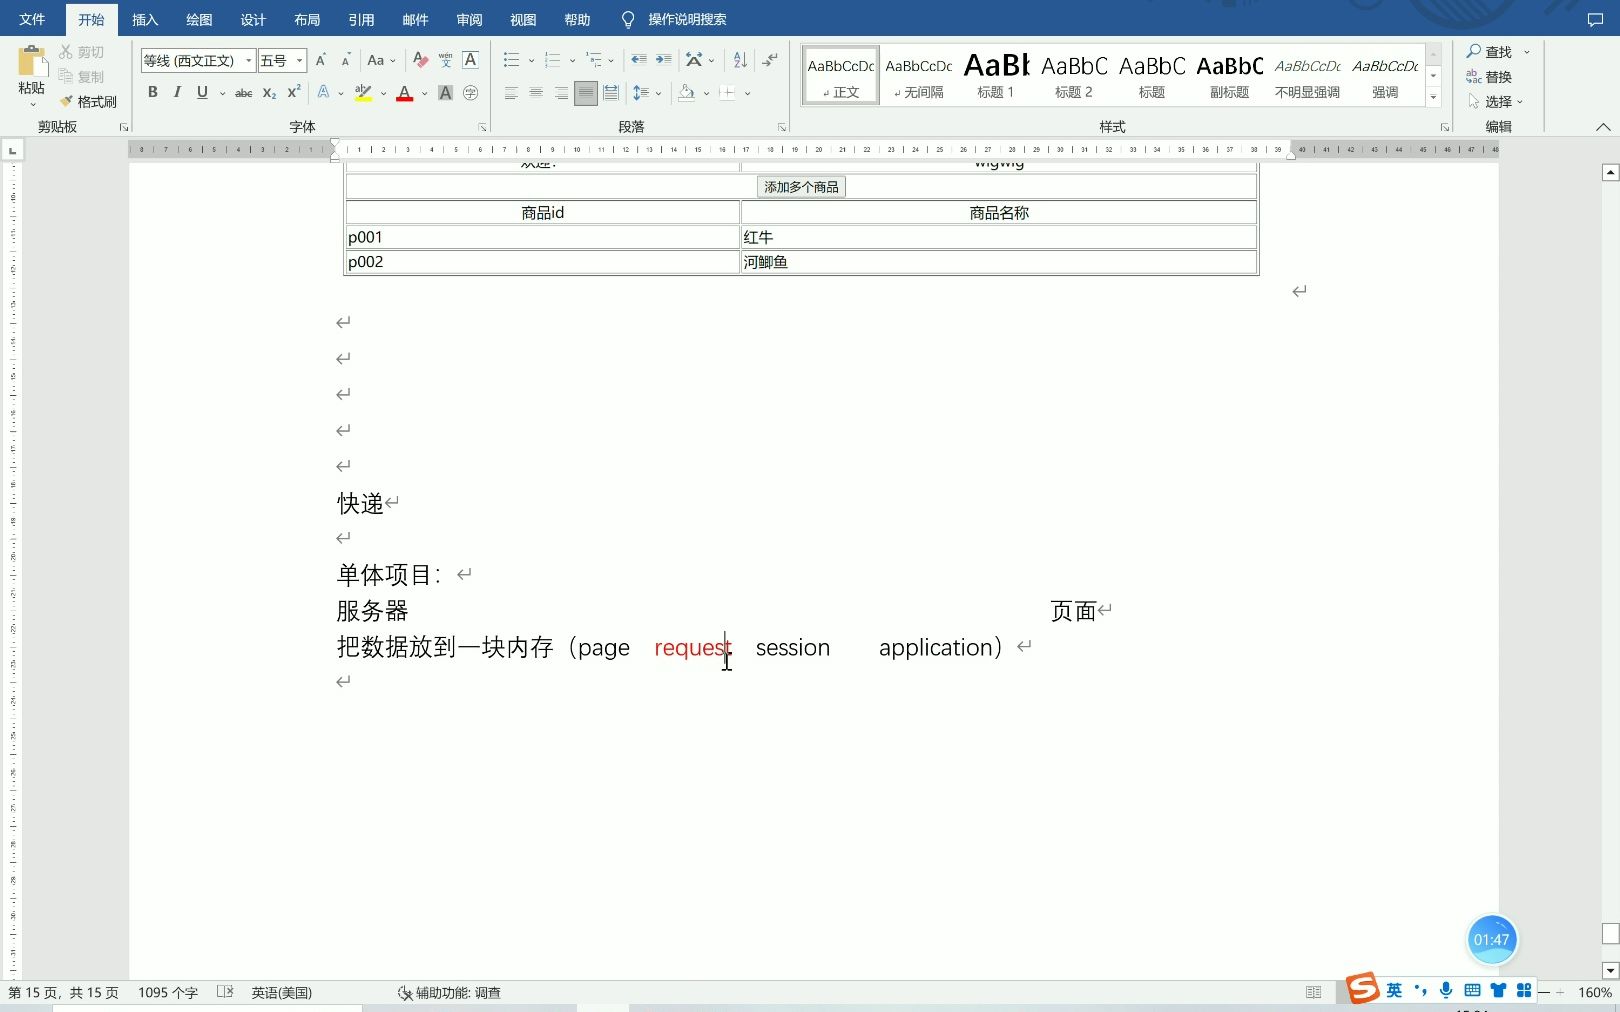The width and height of the screenshot is (1620, 1012).
Task: Open the comments icon in the title bar
Action: pyautogui.click(x=1595, y=19)
